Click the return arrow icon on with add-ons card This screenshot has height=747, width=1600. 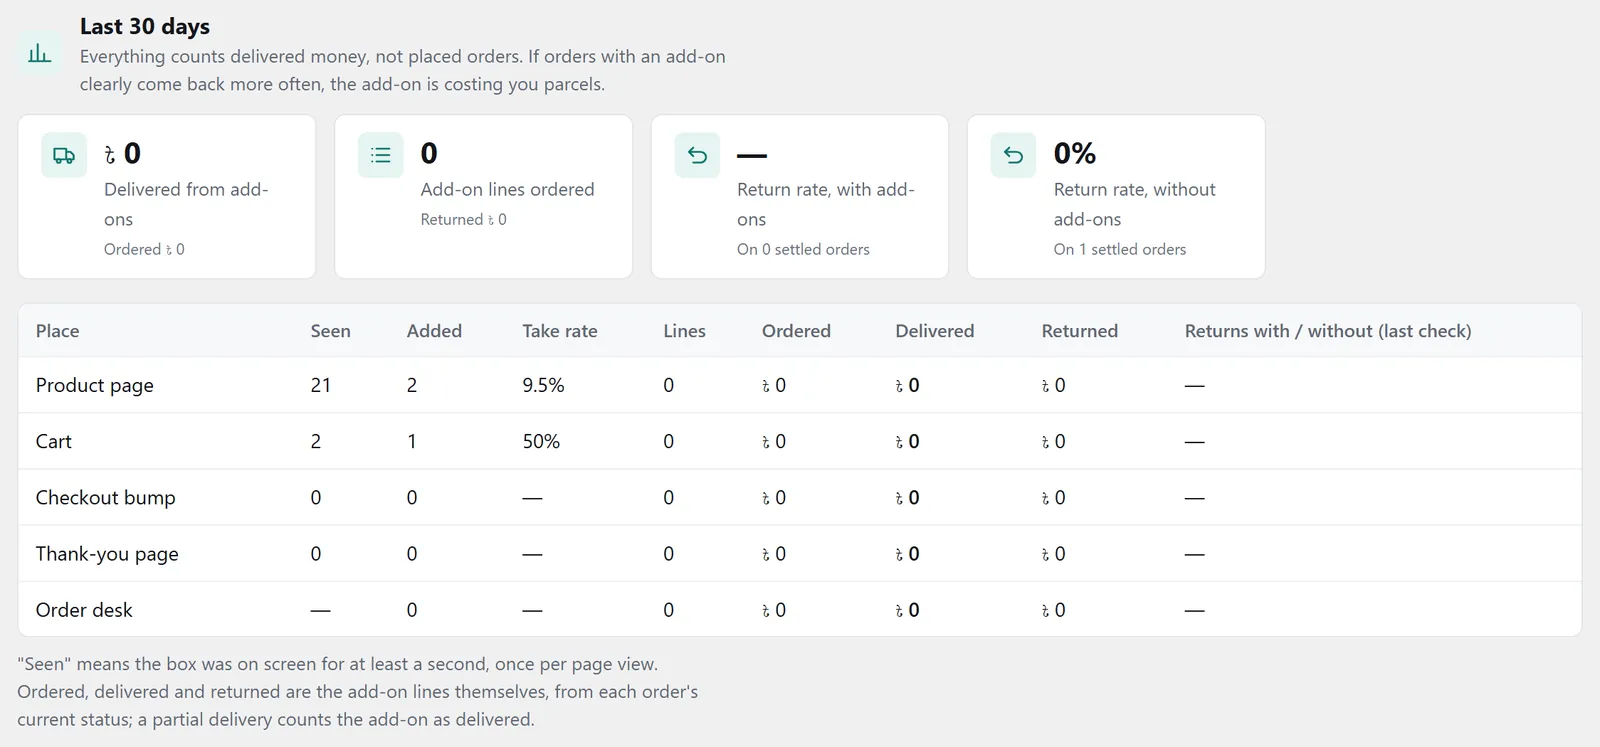[697, 155]
